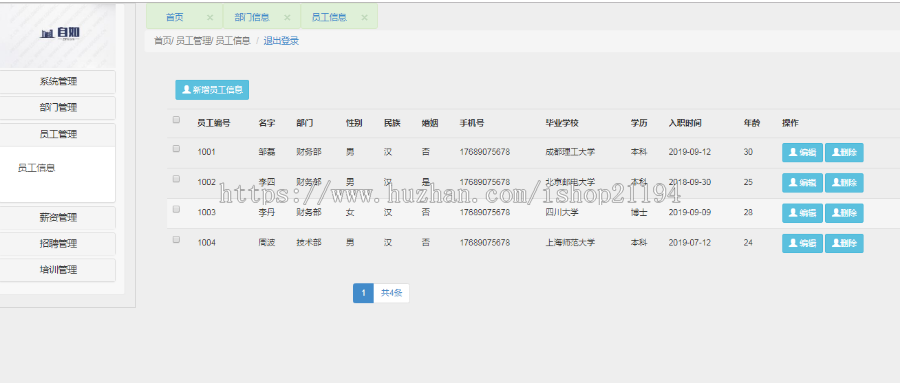Click name cell 李四

point(267,182)
